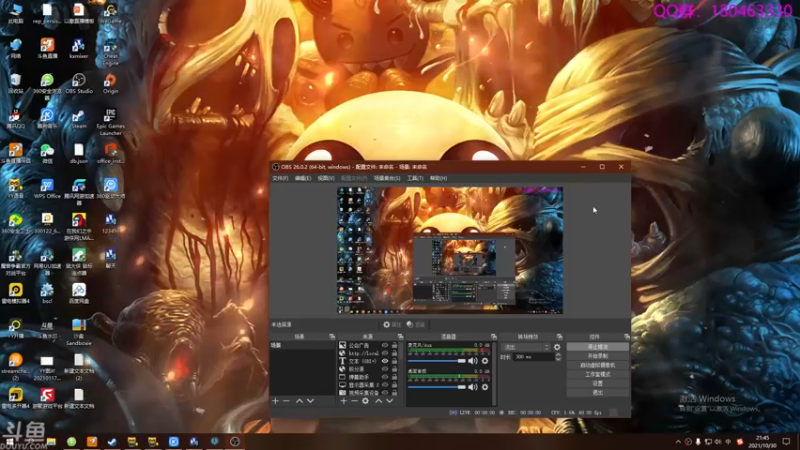Image resolution: width=800 pixels, height=450 pixels.
Task: Mute the 麦克风/Aux speaker icon
Action: pyautogui.click(x=473, y=361)
